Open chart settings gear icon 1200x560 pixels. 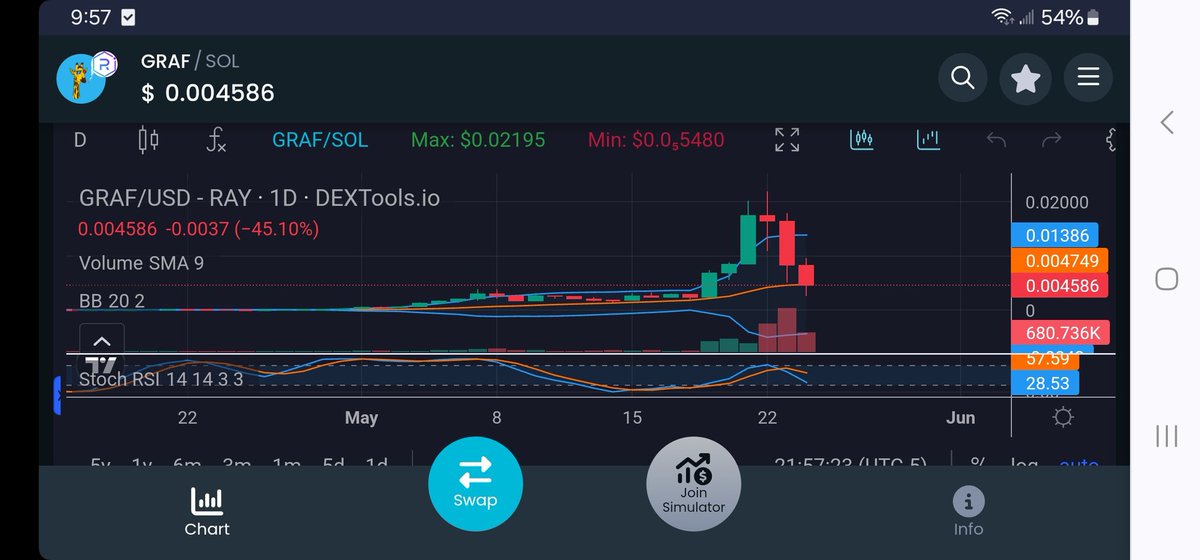pos(1063,417)
